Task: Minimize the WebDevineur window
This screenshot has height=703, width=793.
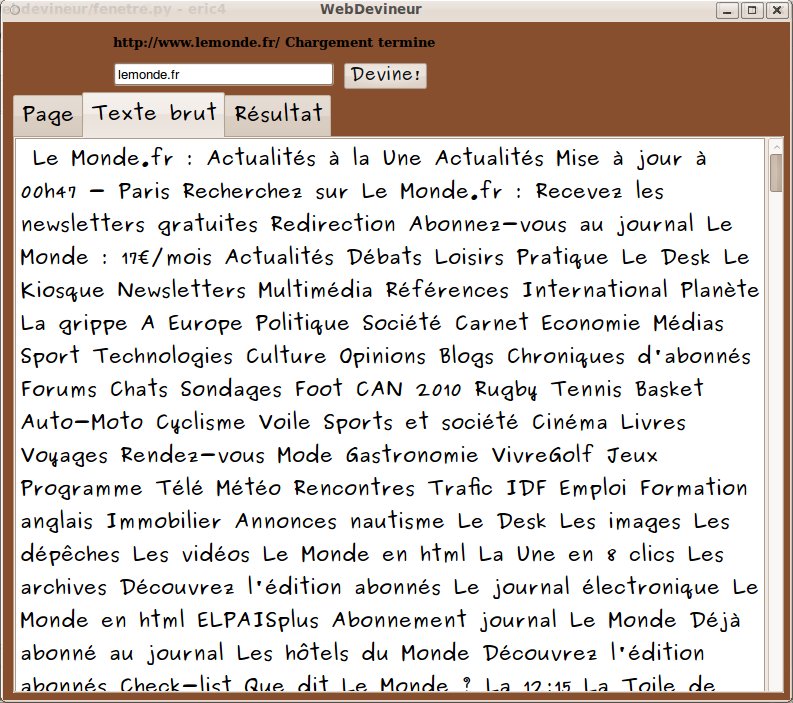Action: coord(727,10)
